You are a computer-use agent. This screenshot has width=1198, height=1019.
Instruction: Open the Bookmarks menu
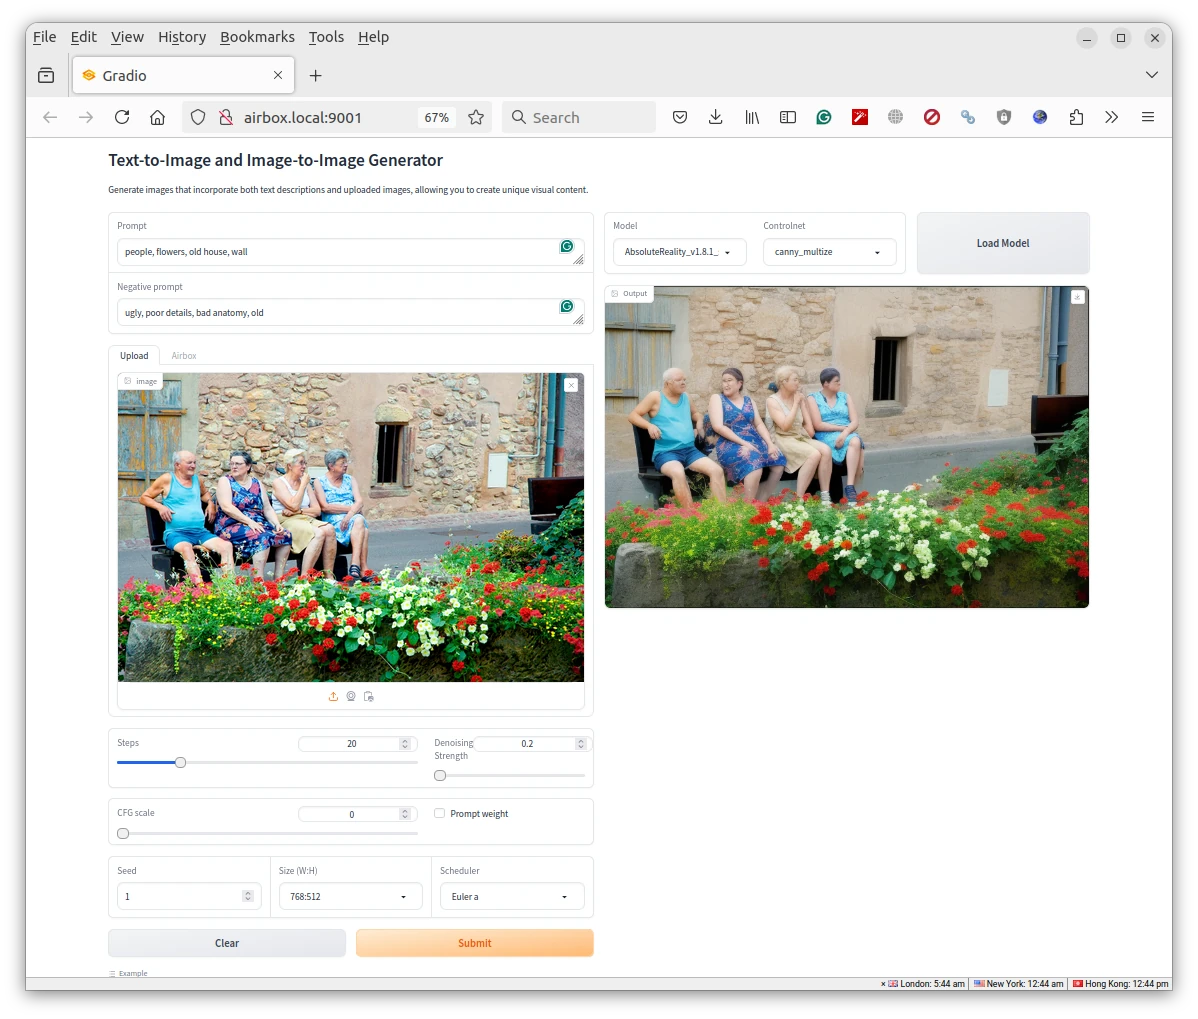[257, 37]
